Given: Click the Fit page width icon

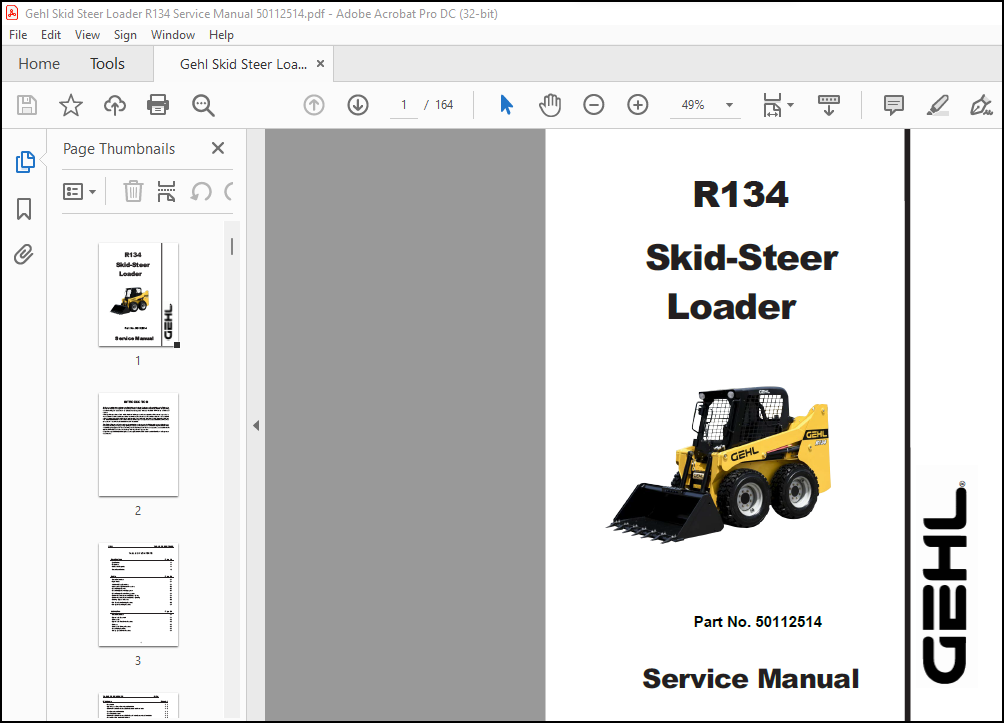Looking at the screenshot, I should point(772,105).
